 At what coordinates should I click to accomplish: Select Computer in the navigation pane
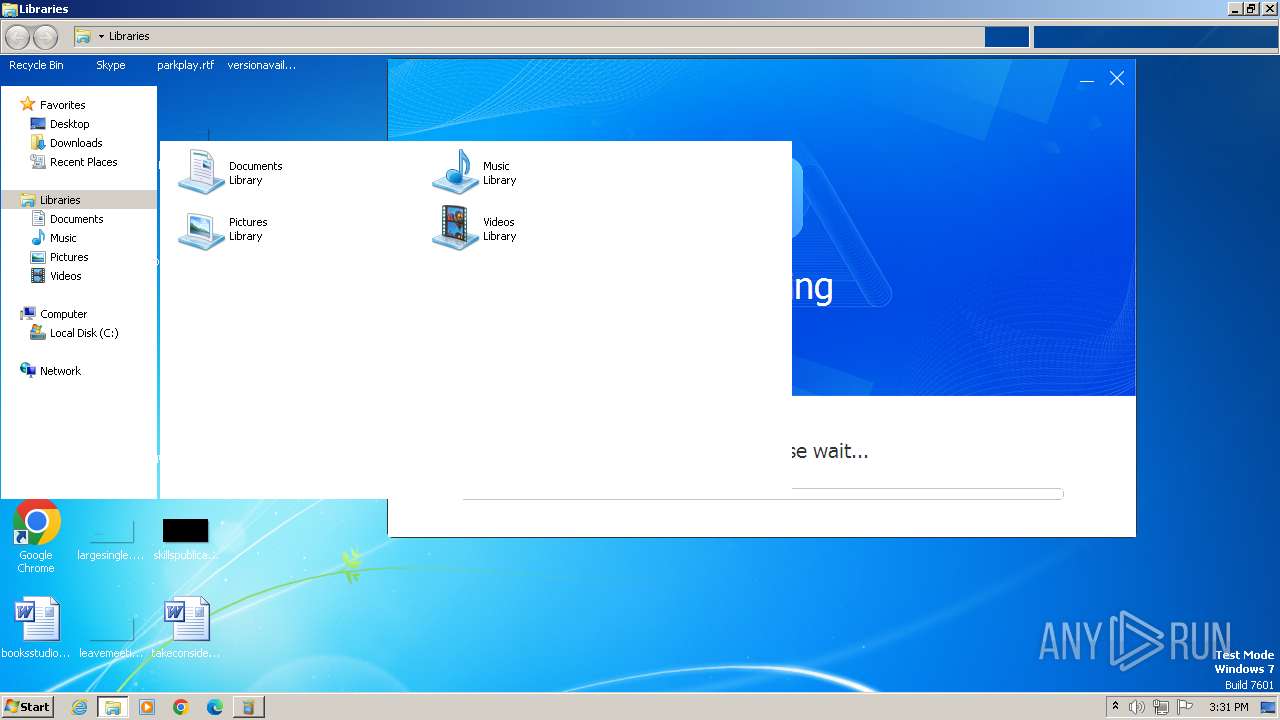pos(63,314)
